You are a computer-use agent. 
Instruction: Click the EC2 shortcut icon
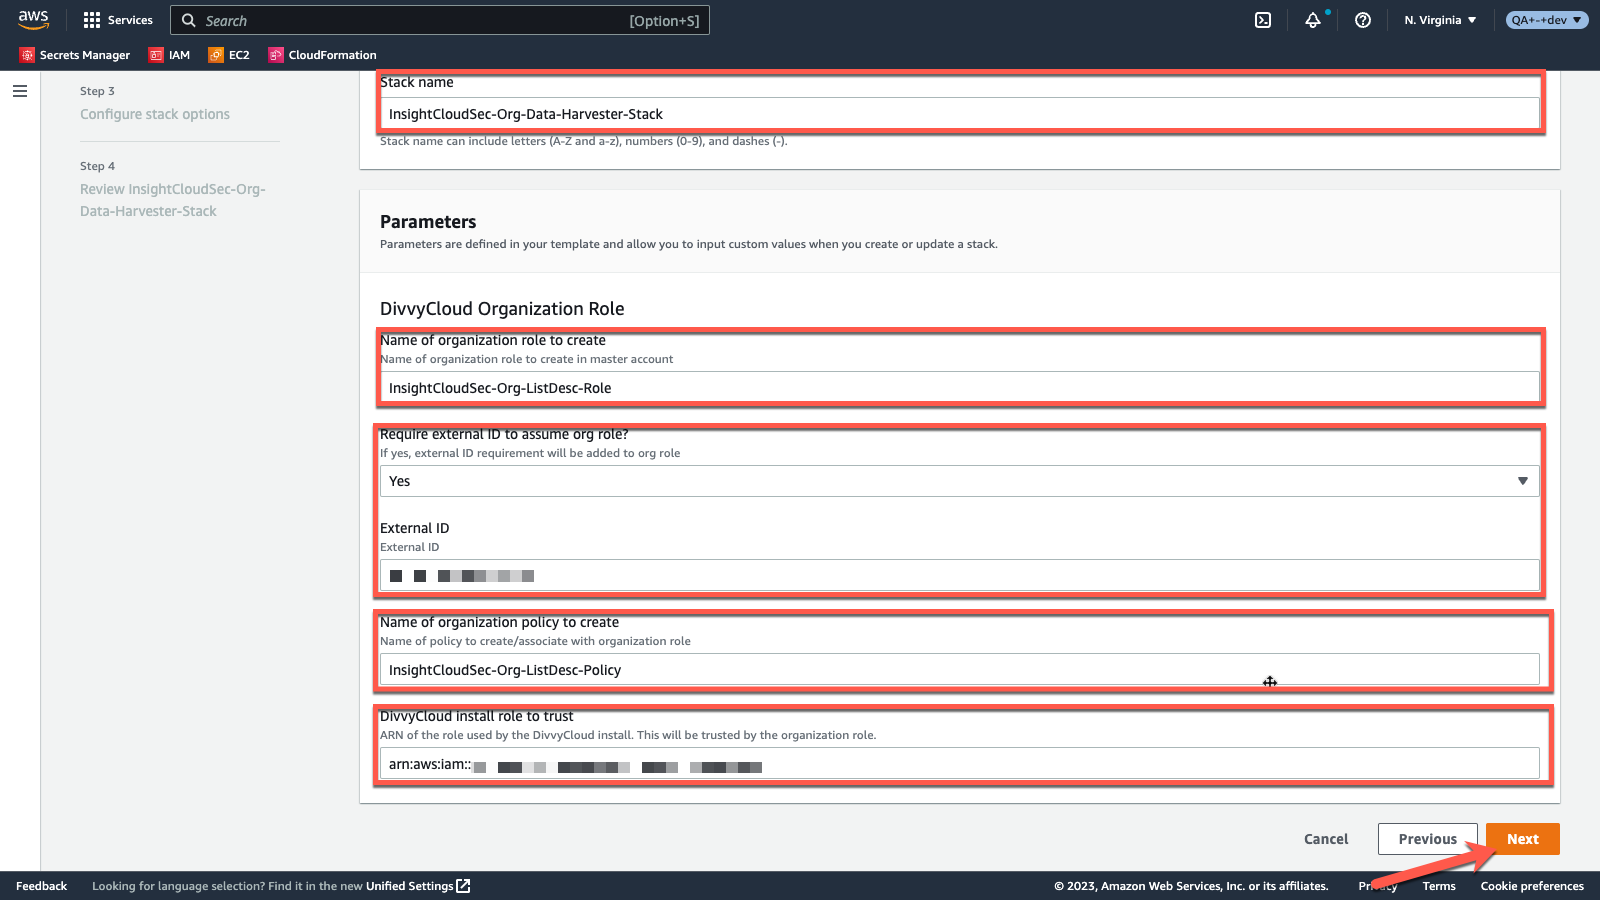click(x=216, y=55)
